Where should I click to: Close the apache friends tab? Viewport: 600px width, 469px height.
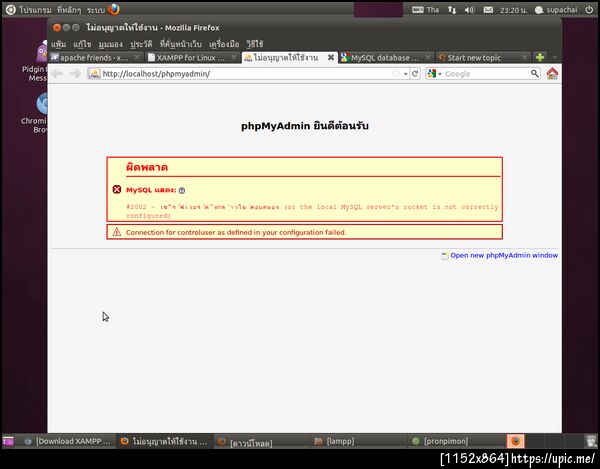tap(137, 57)
